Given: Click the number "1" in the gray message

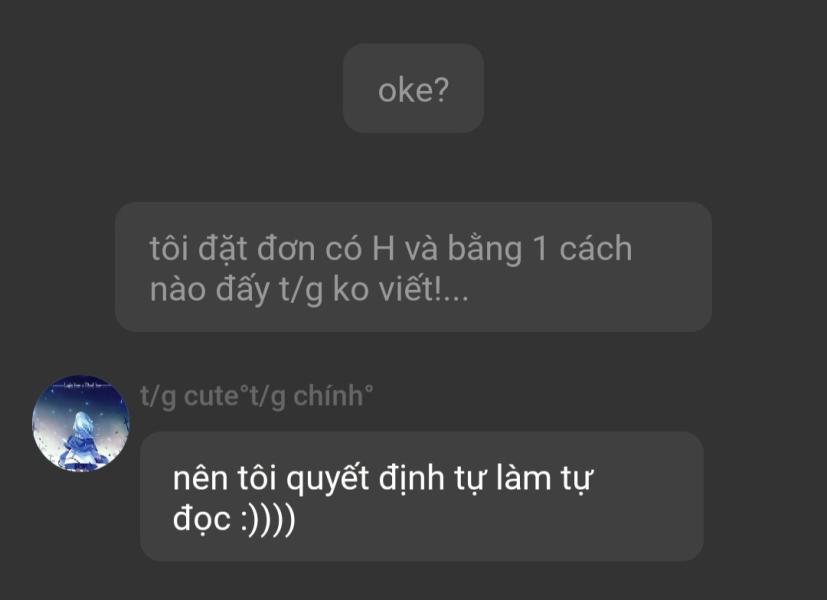Looking at the screenshot, I should pos(541,248).
